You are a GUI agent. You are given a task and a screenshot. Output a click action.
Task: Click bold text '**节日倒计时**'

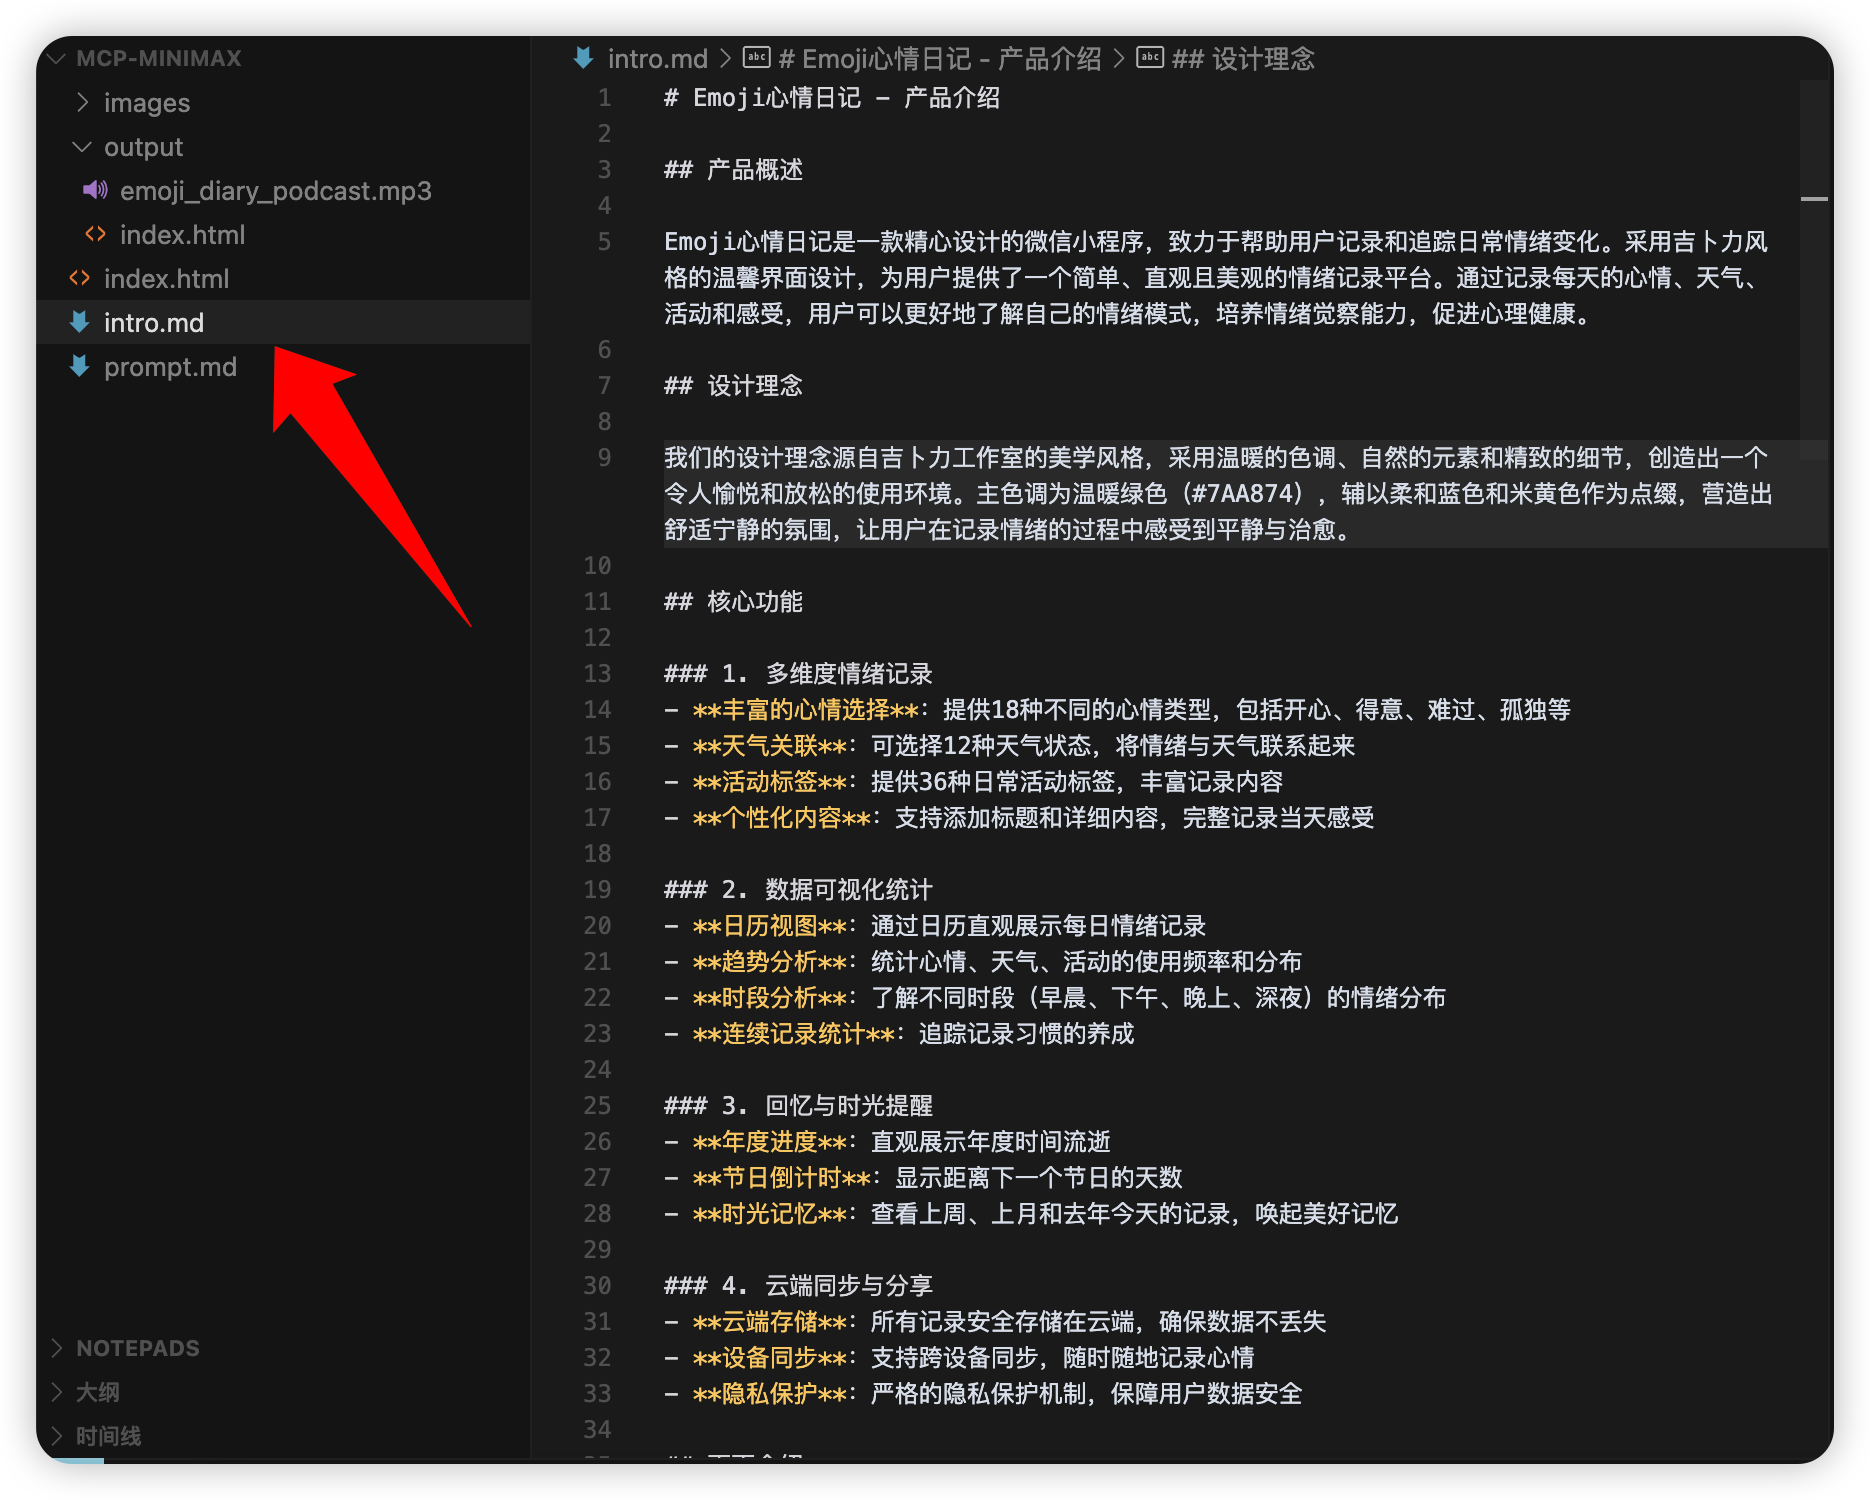click(x=781, y=1178)
